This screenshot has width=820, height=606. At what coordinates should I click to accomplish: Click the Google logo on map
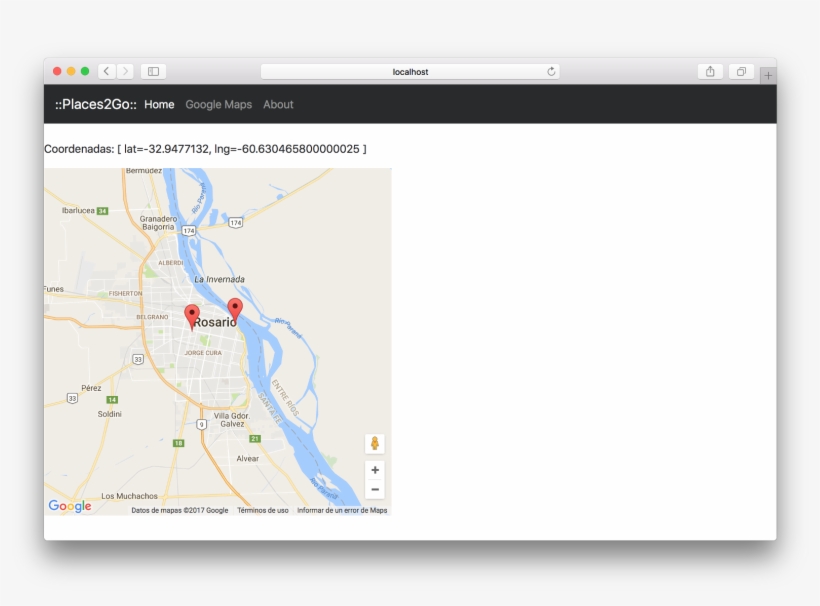tap(70, 506)
